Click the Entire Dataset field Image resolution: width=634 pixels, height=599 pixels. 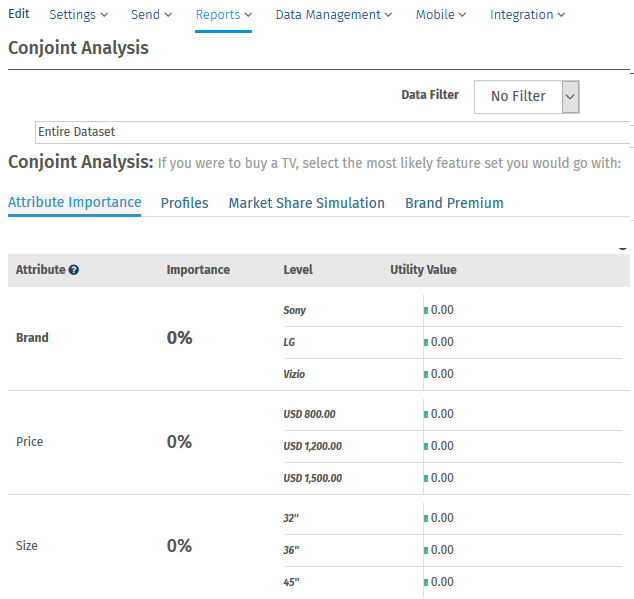coord(330,132)
